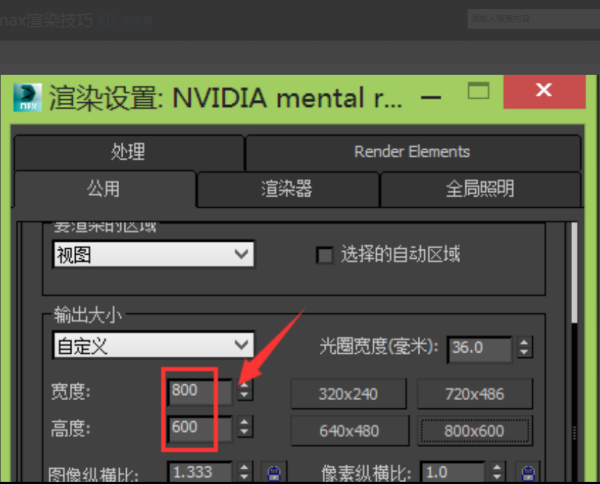The image size is (600, 484).
Task: Click the speaker icon beside the page title
Action: [107, 20]
